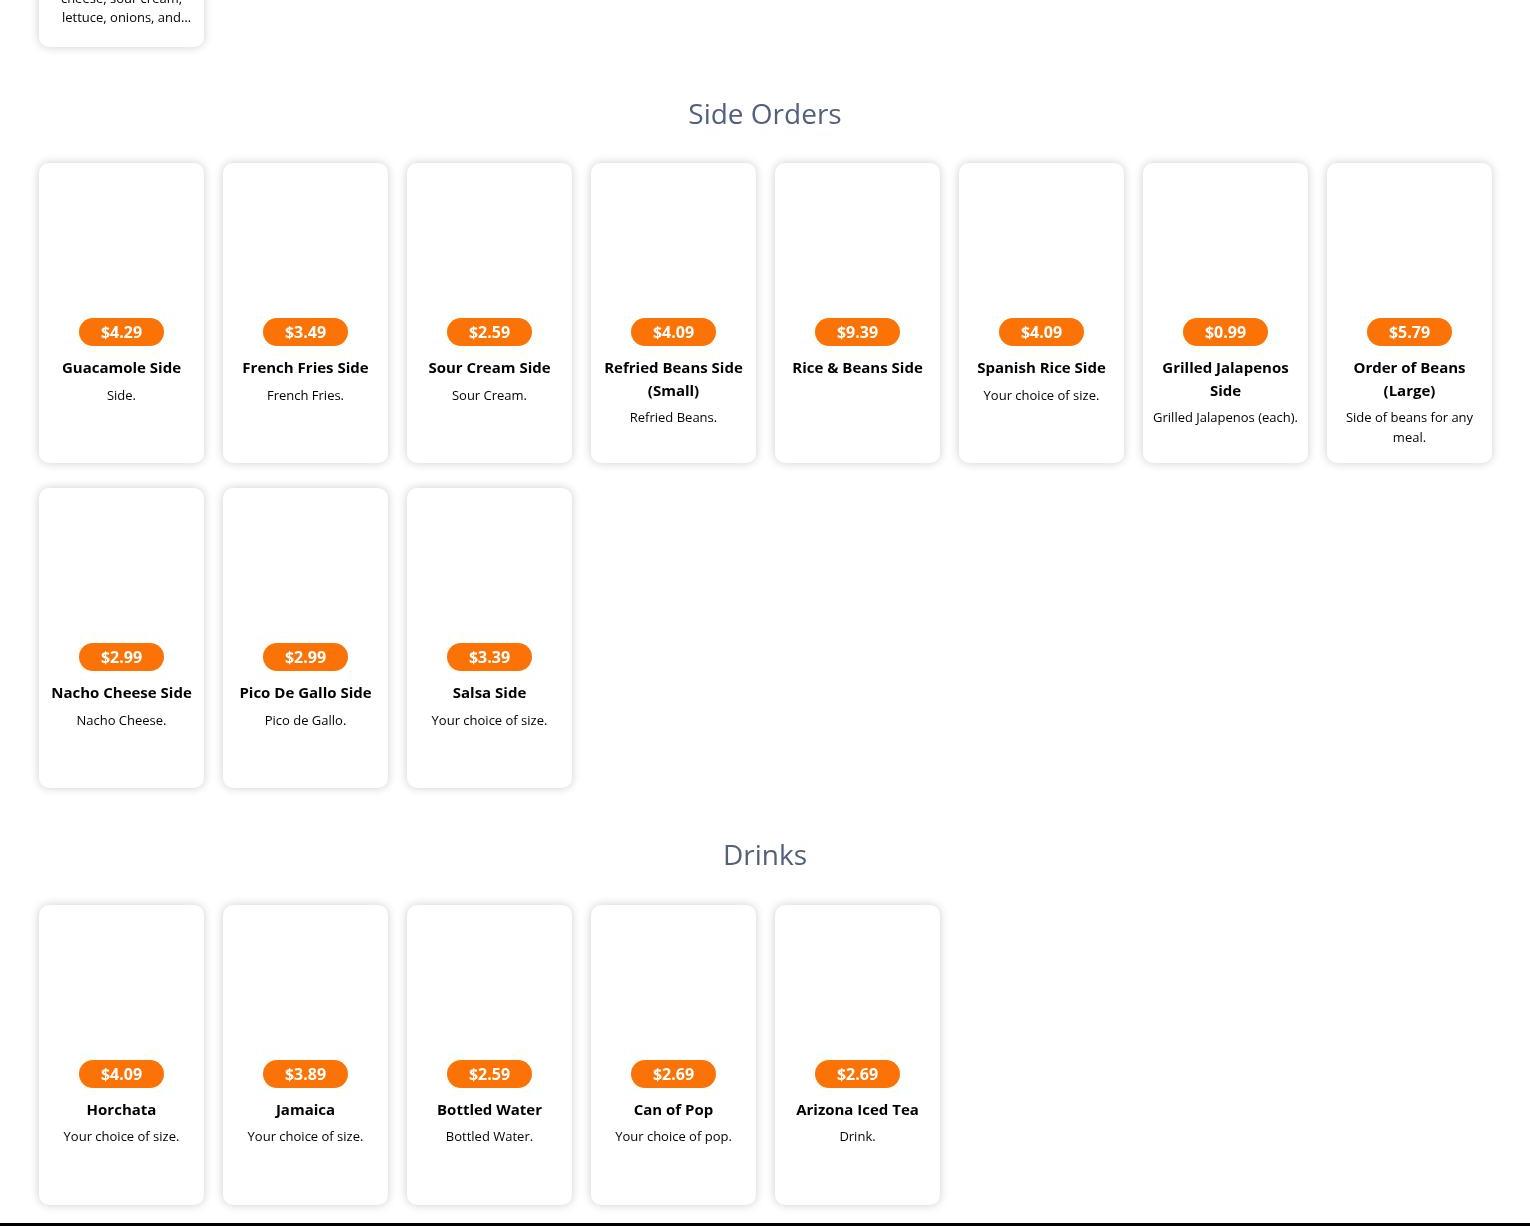The width and height of the screenshot is (1530, 1226).
Task: Select the Nacho Cheese Side name
Action: click(121, 693)
